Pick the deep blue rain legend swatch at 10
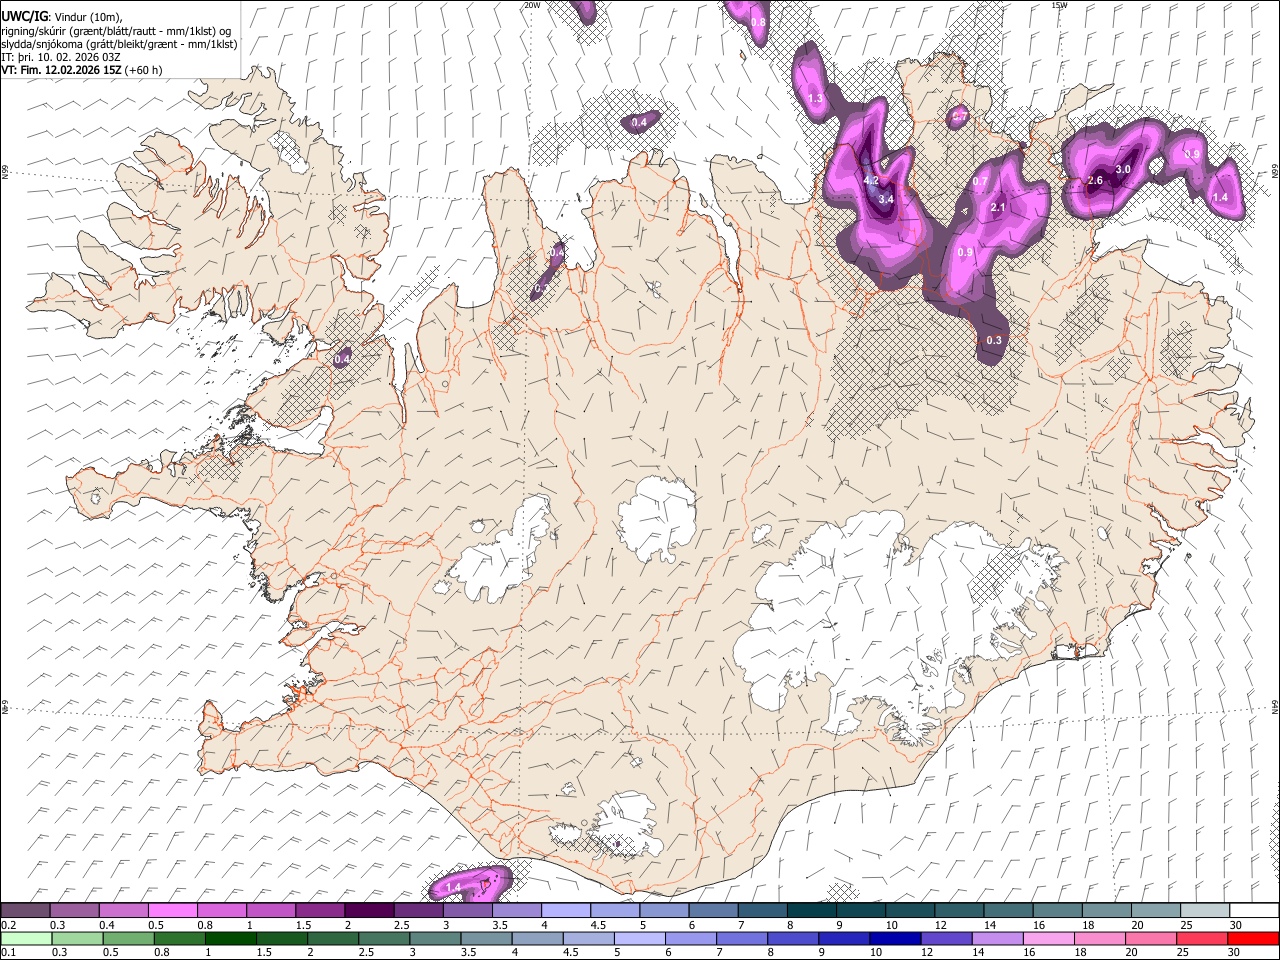This screenshot has width=1280, height=960. pos(894,938)
